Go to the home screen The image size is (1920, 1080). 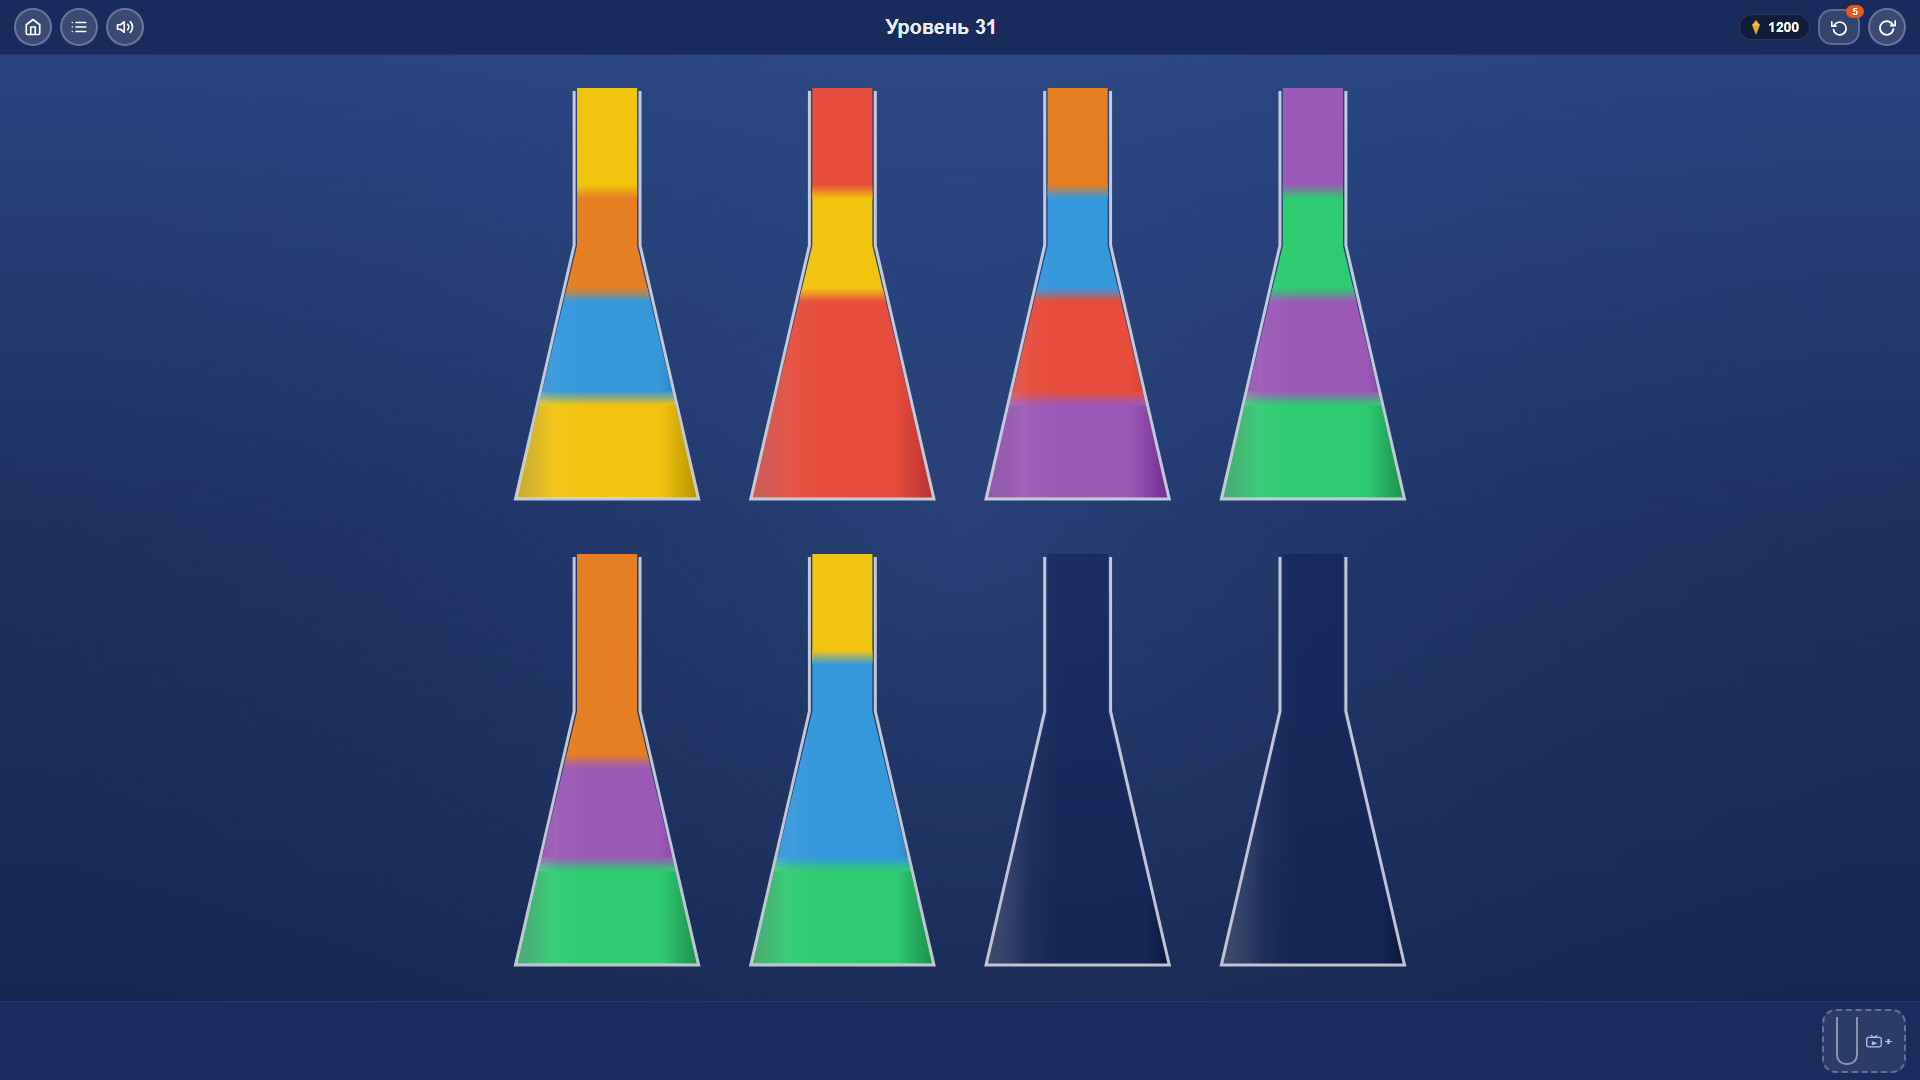[33, 27]
